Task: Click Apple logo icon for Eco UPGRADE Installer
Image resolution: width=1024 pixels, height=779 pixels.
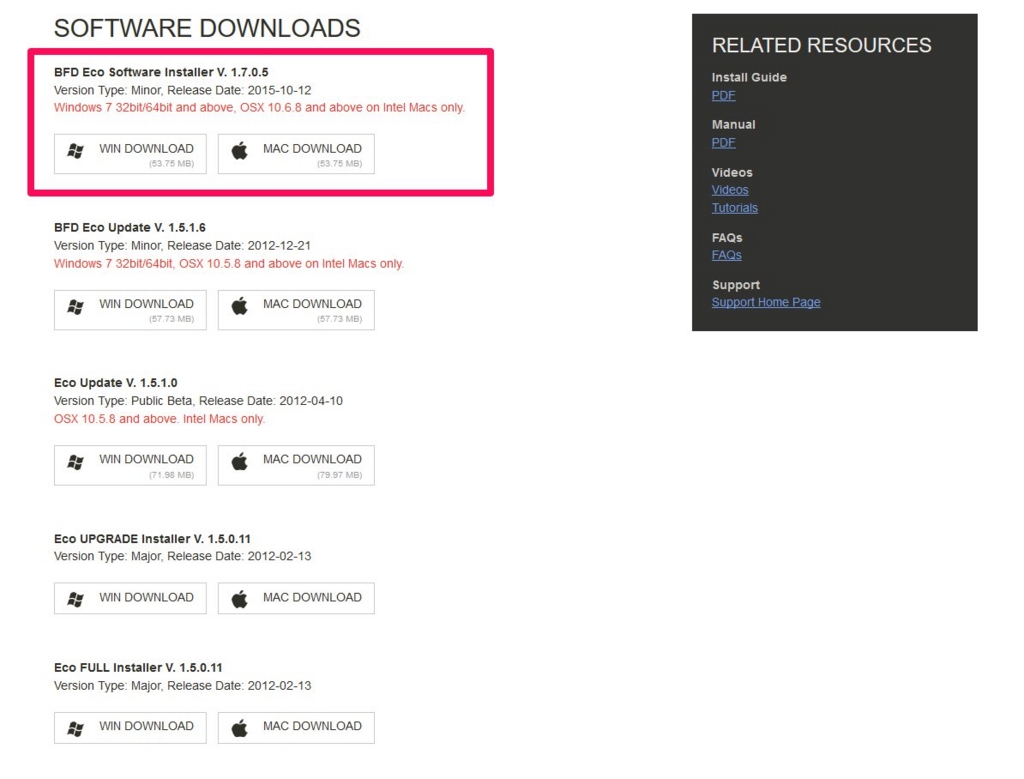Action: pos(240,598)
